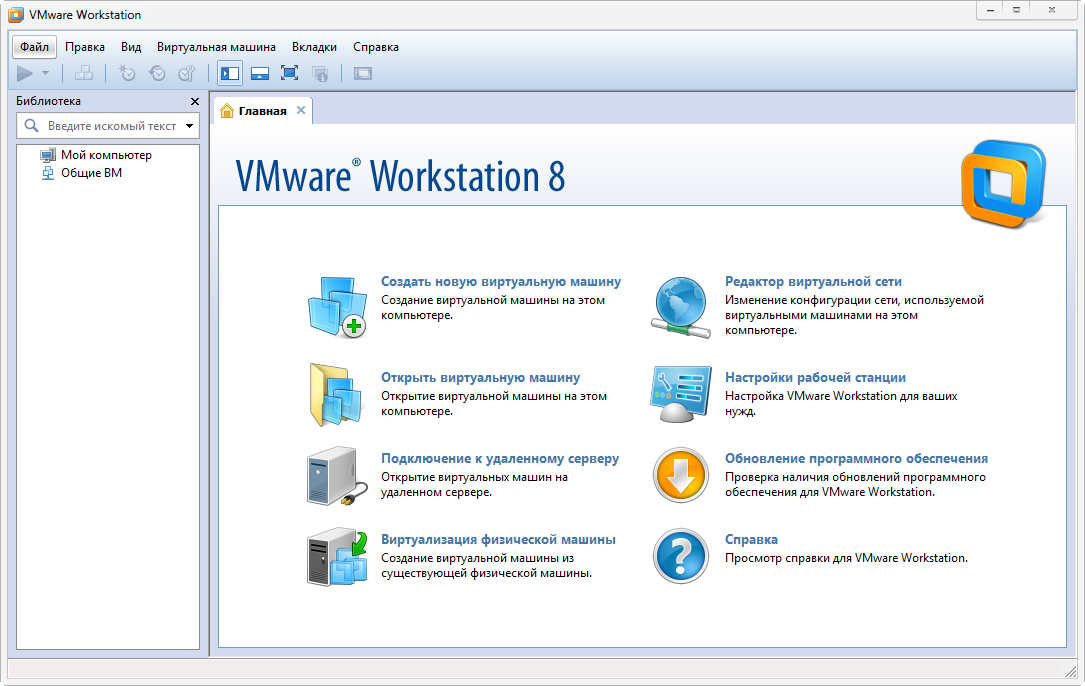This screenshot has height=686, width=1085.
Task: Open the Виртуальная машина menu
Action: (x=216, y=47)
